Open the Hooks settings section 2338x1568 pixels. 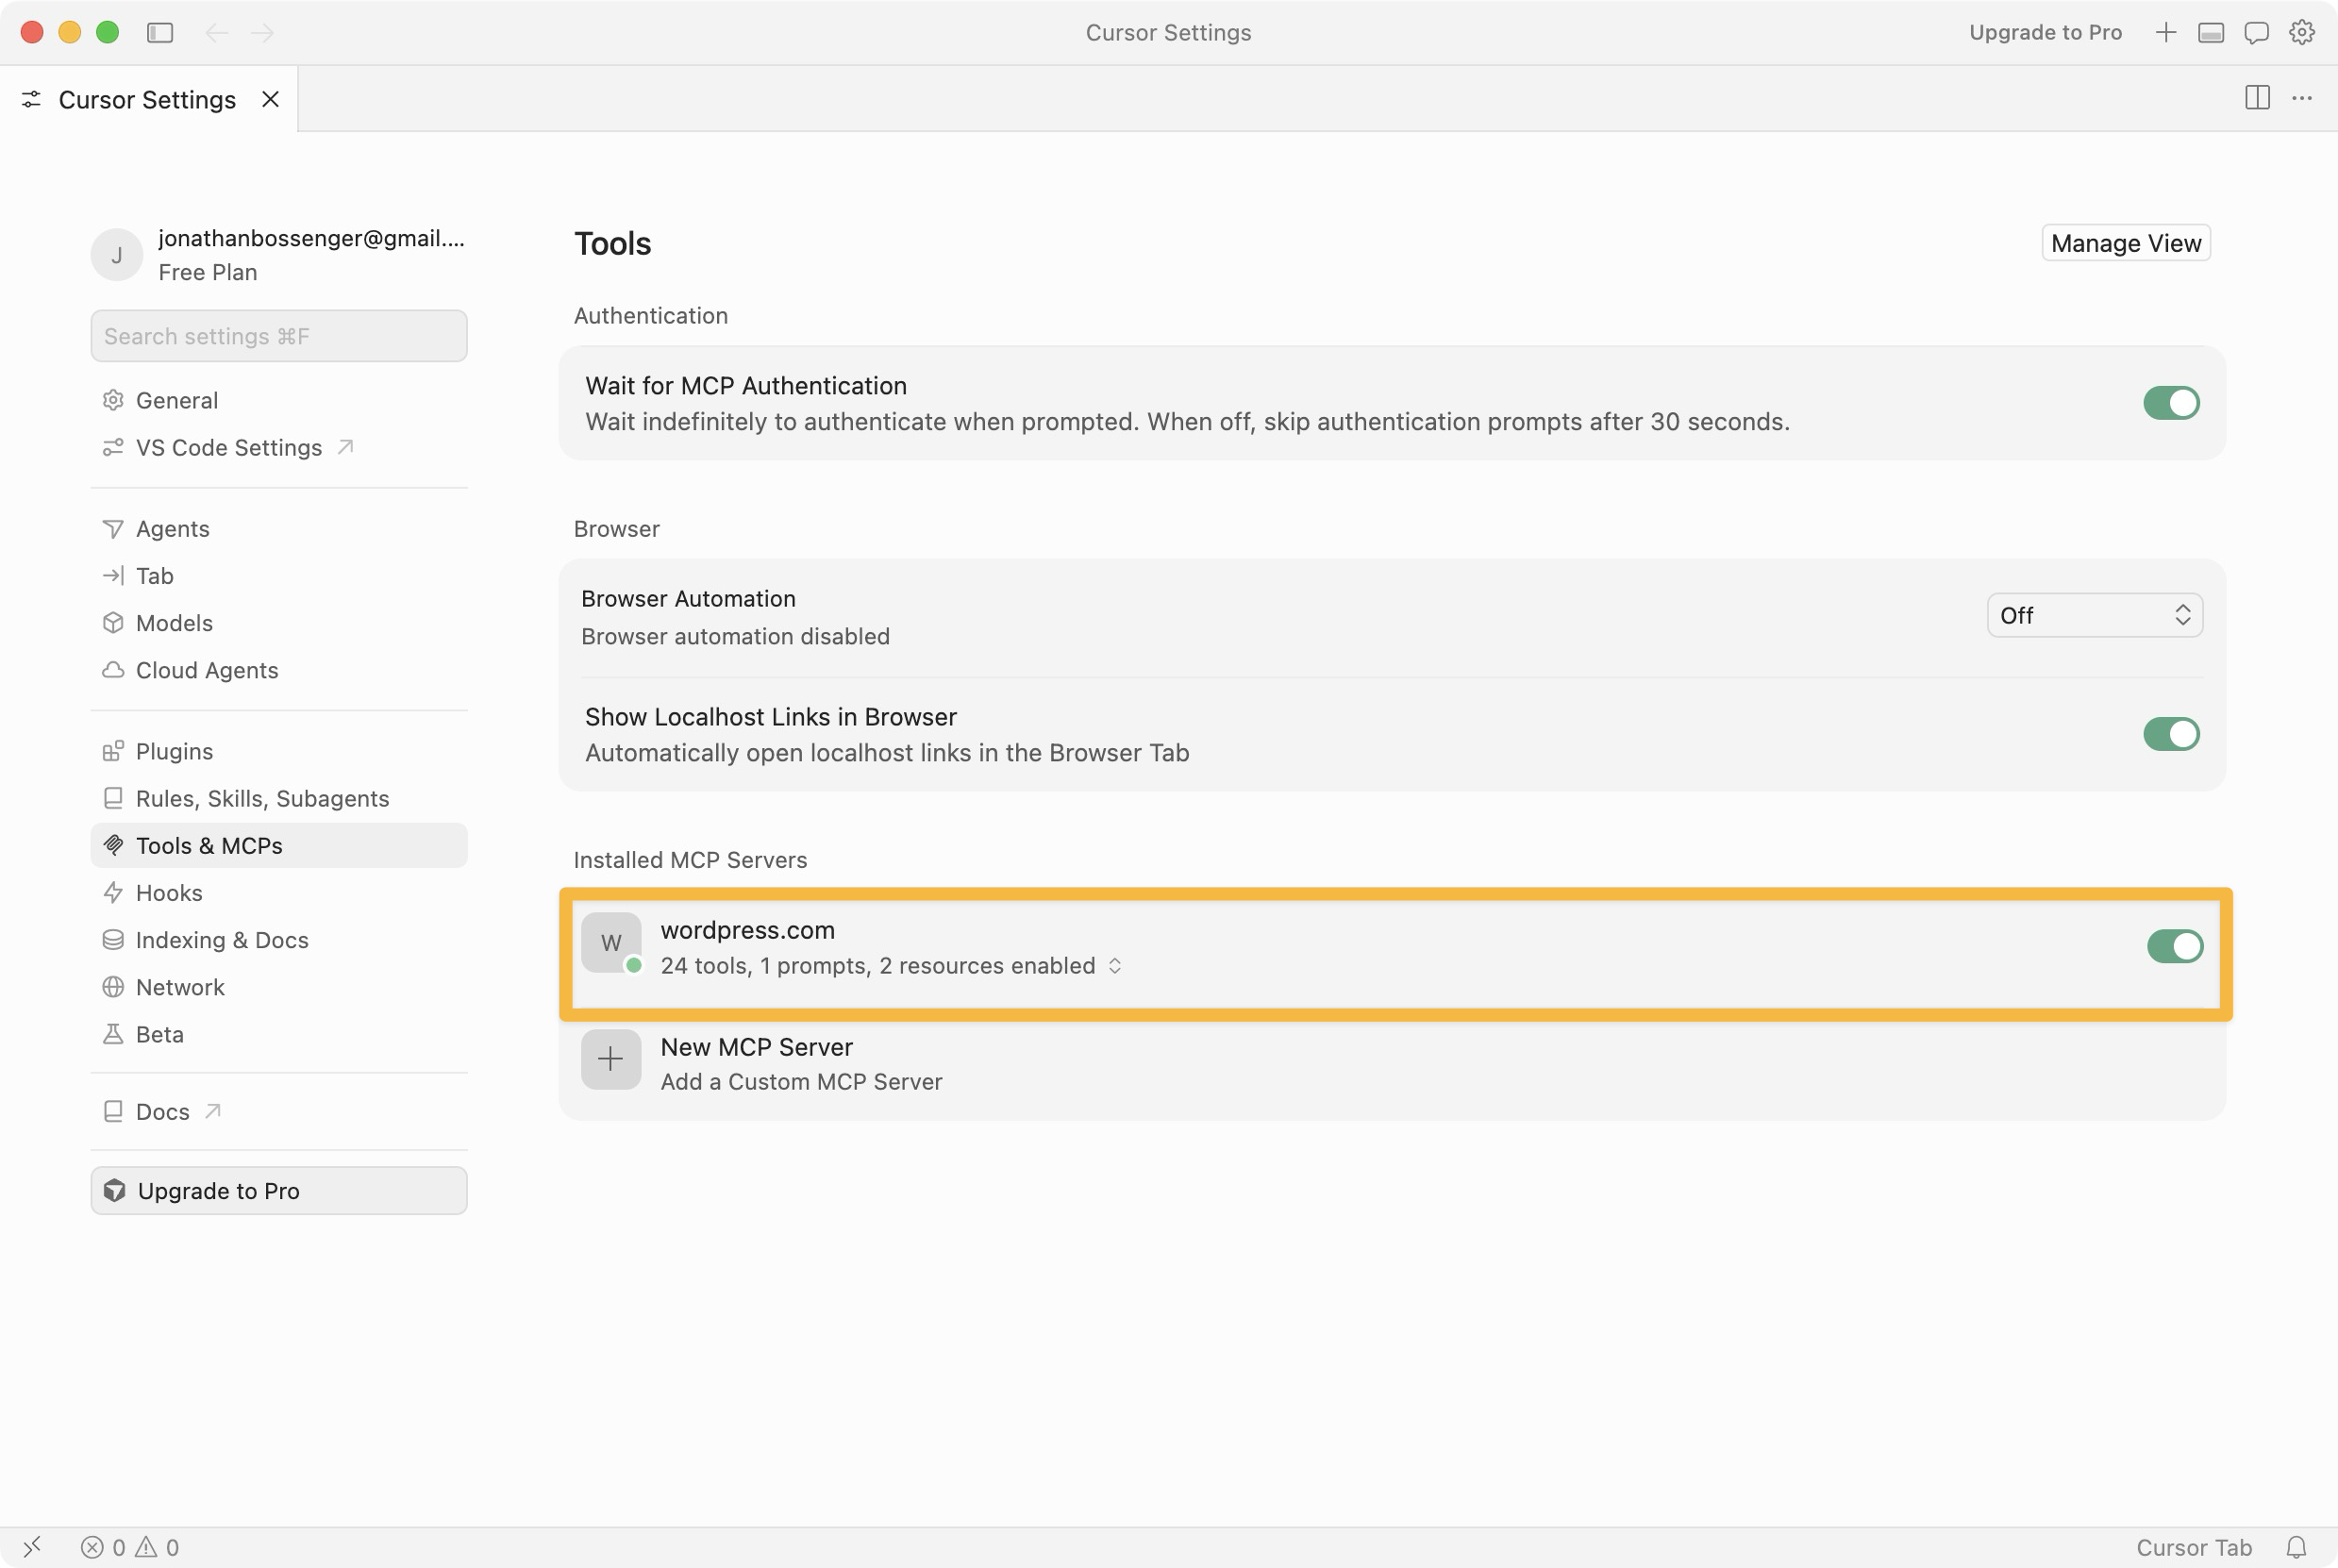click(x=279, y=892)
